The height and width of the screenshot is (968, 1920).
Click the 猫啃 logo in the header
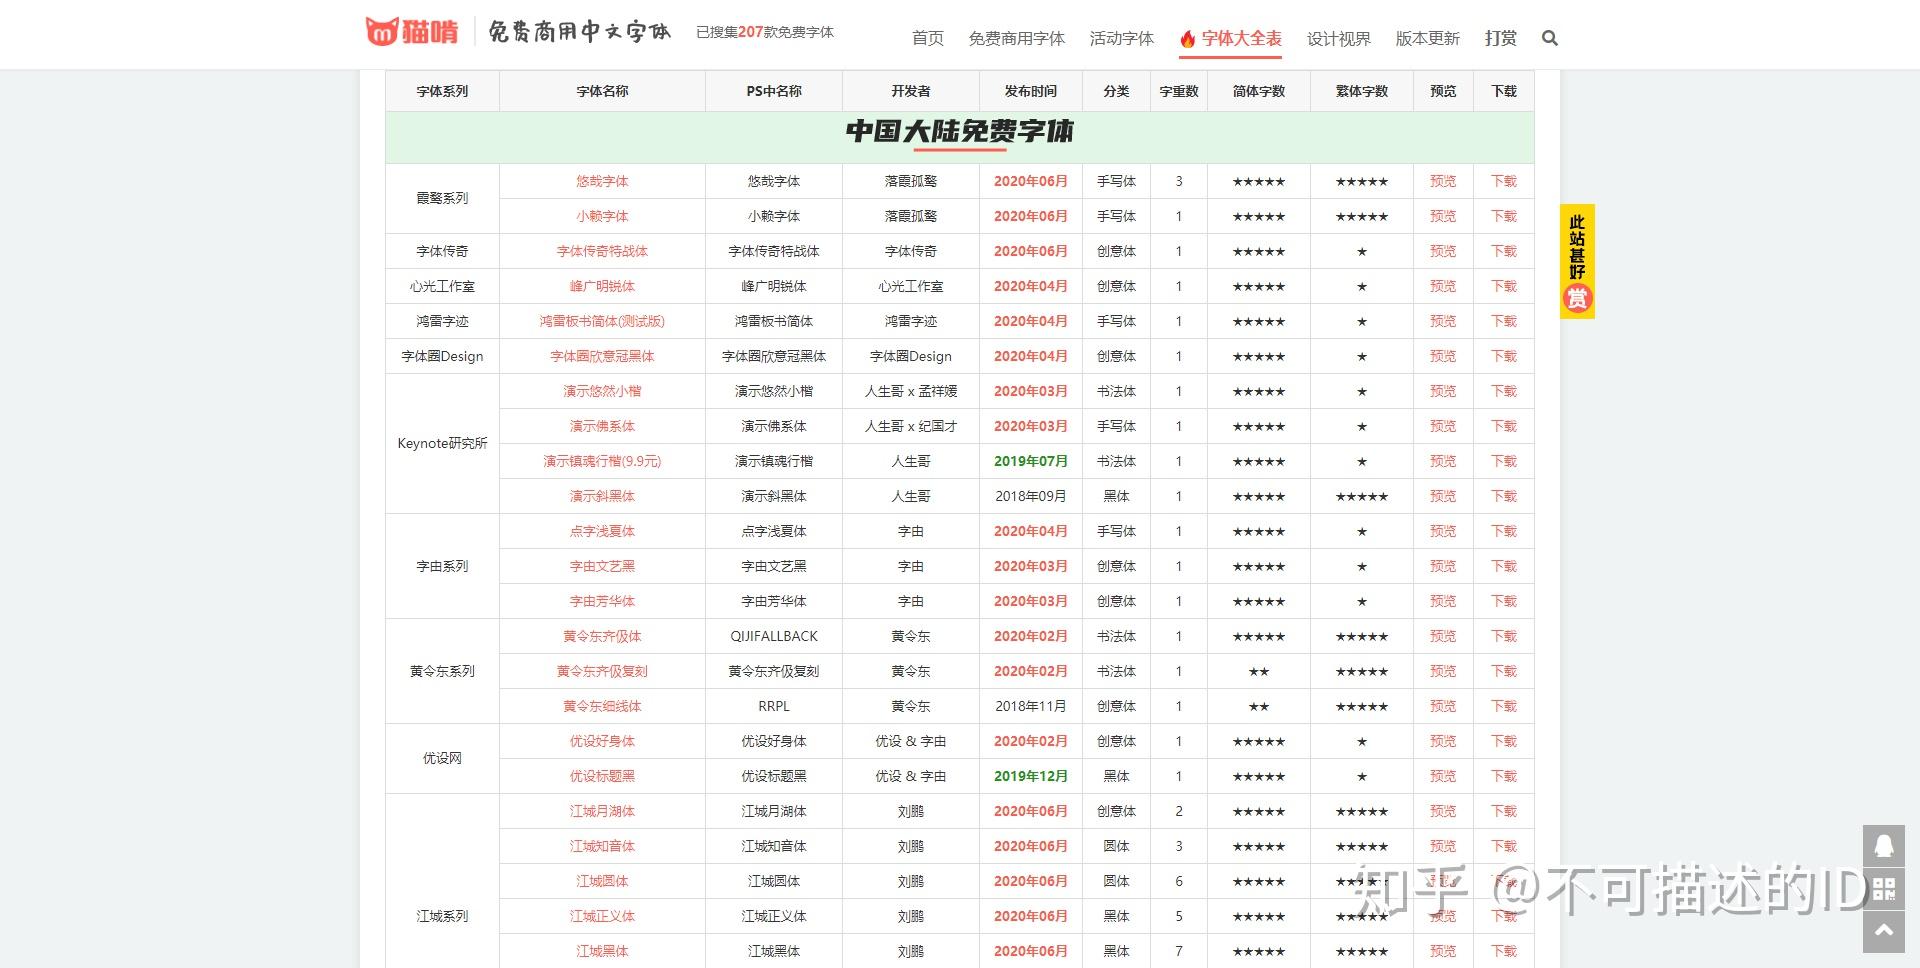click(412, 32)
